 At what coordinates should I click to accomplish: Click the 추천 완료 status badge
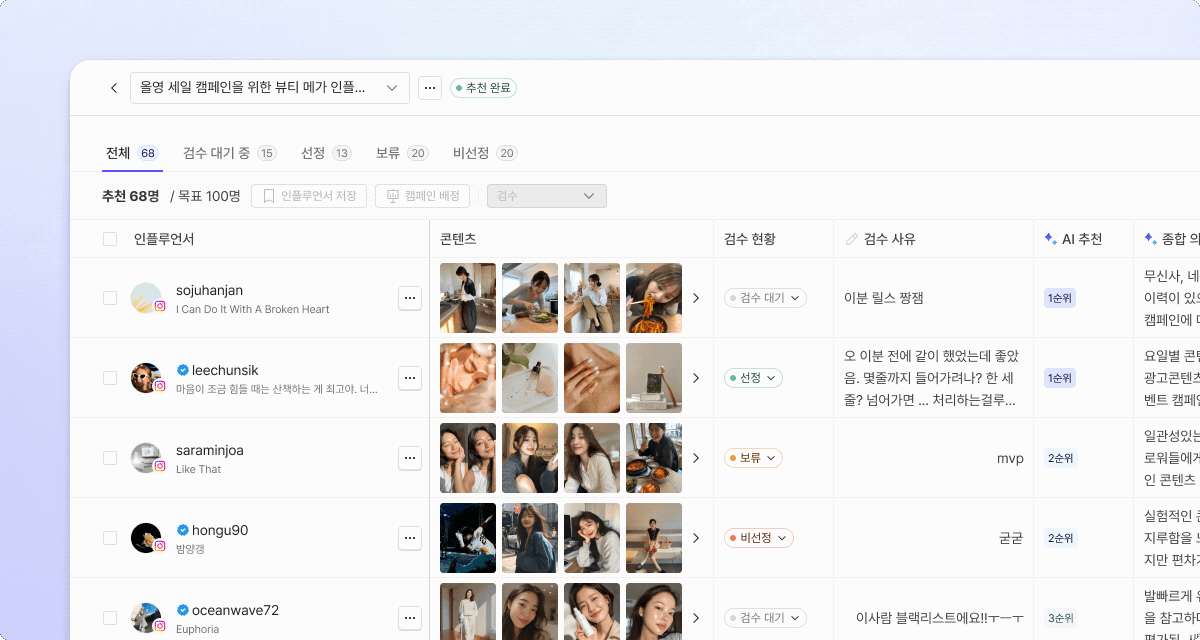click(483, 88)
